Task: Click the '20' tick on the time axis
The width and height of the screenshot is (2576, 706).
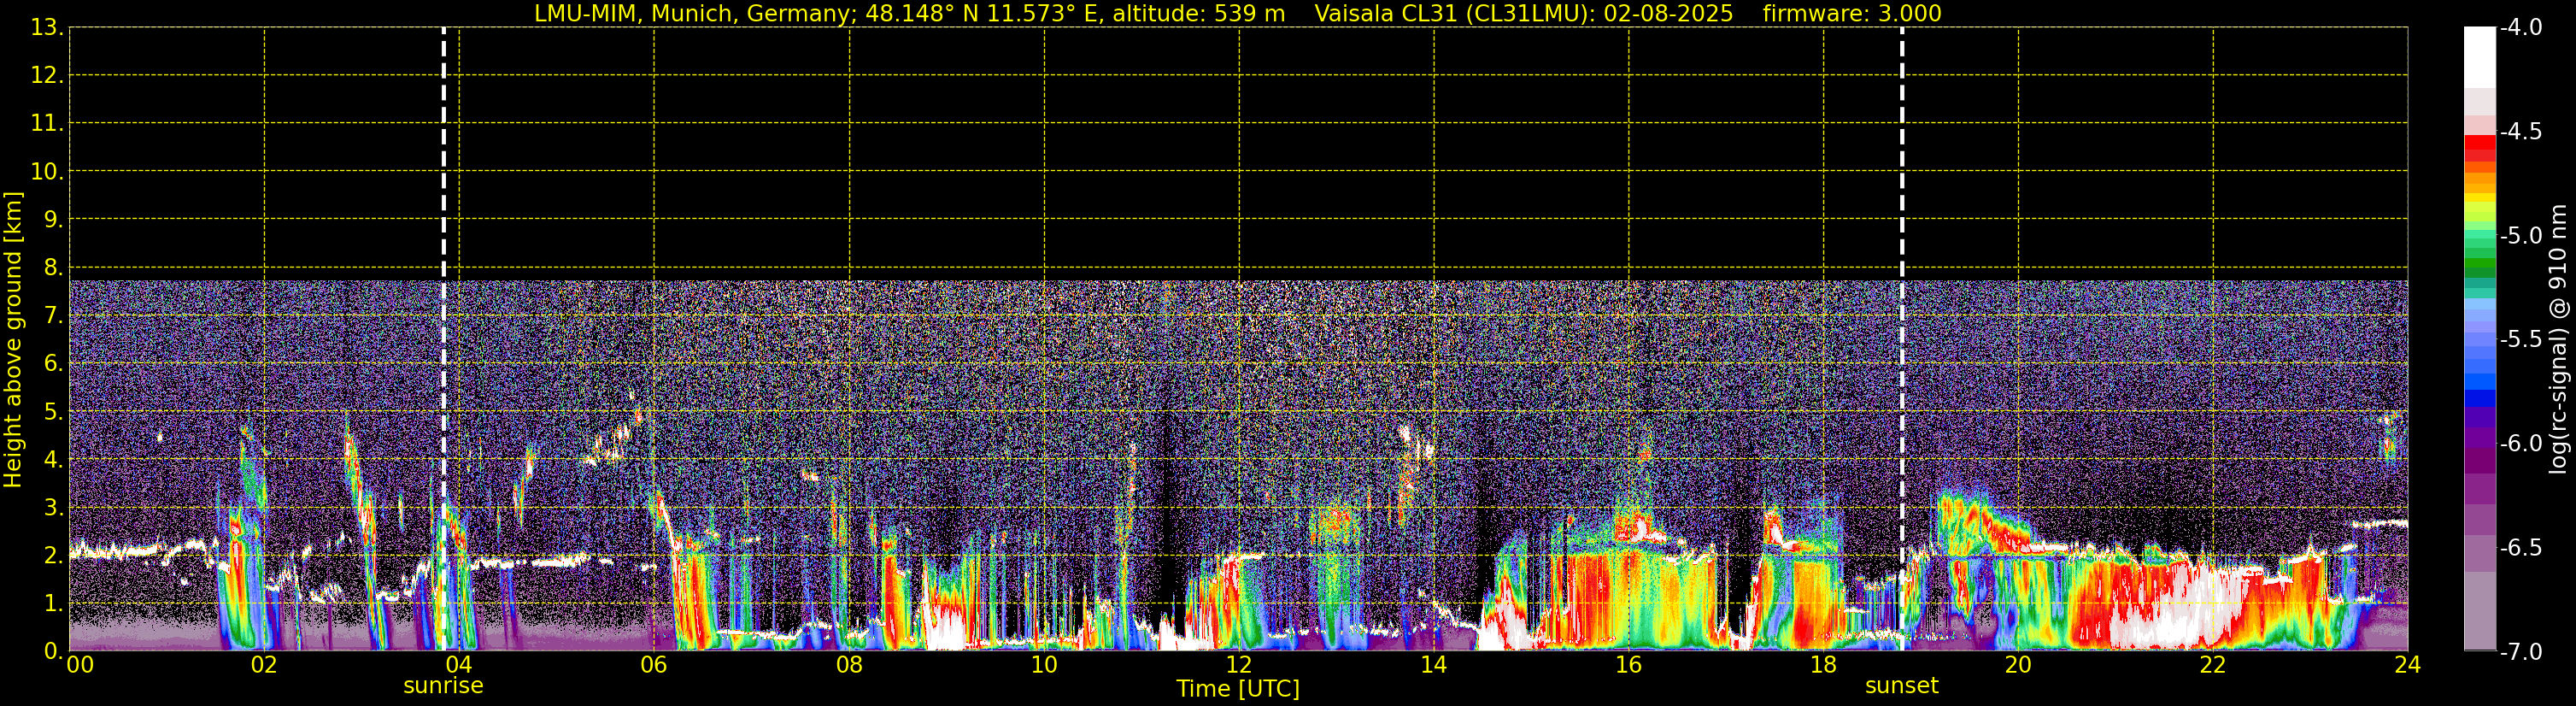Action: 2018,665
